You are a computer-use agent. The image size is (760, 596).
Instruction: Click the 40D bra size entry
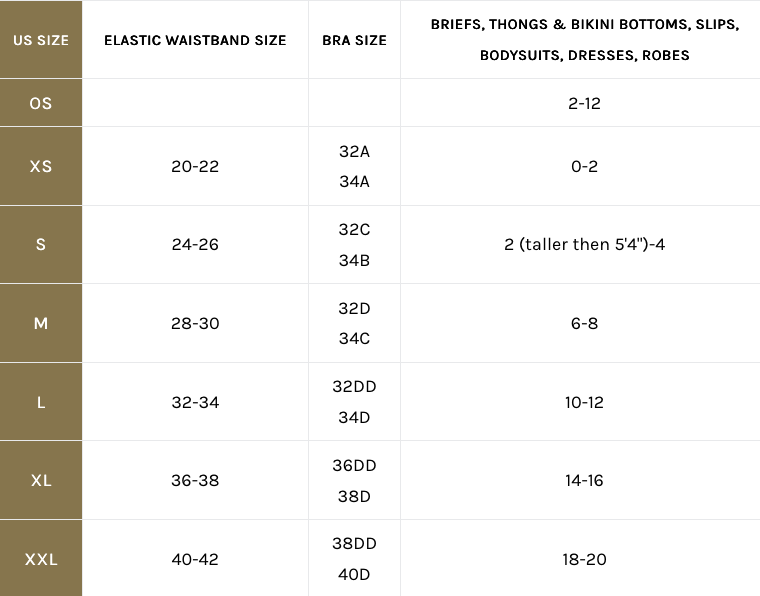click(x=354, y=574)
